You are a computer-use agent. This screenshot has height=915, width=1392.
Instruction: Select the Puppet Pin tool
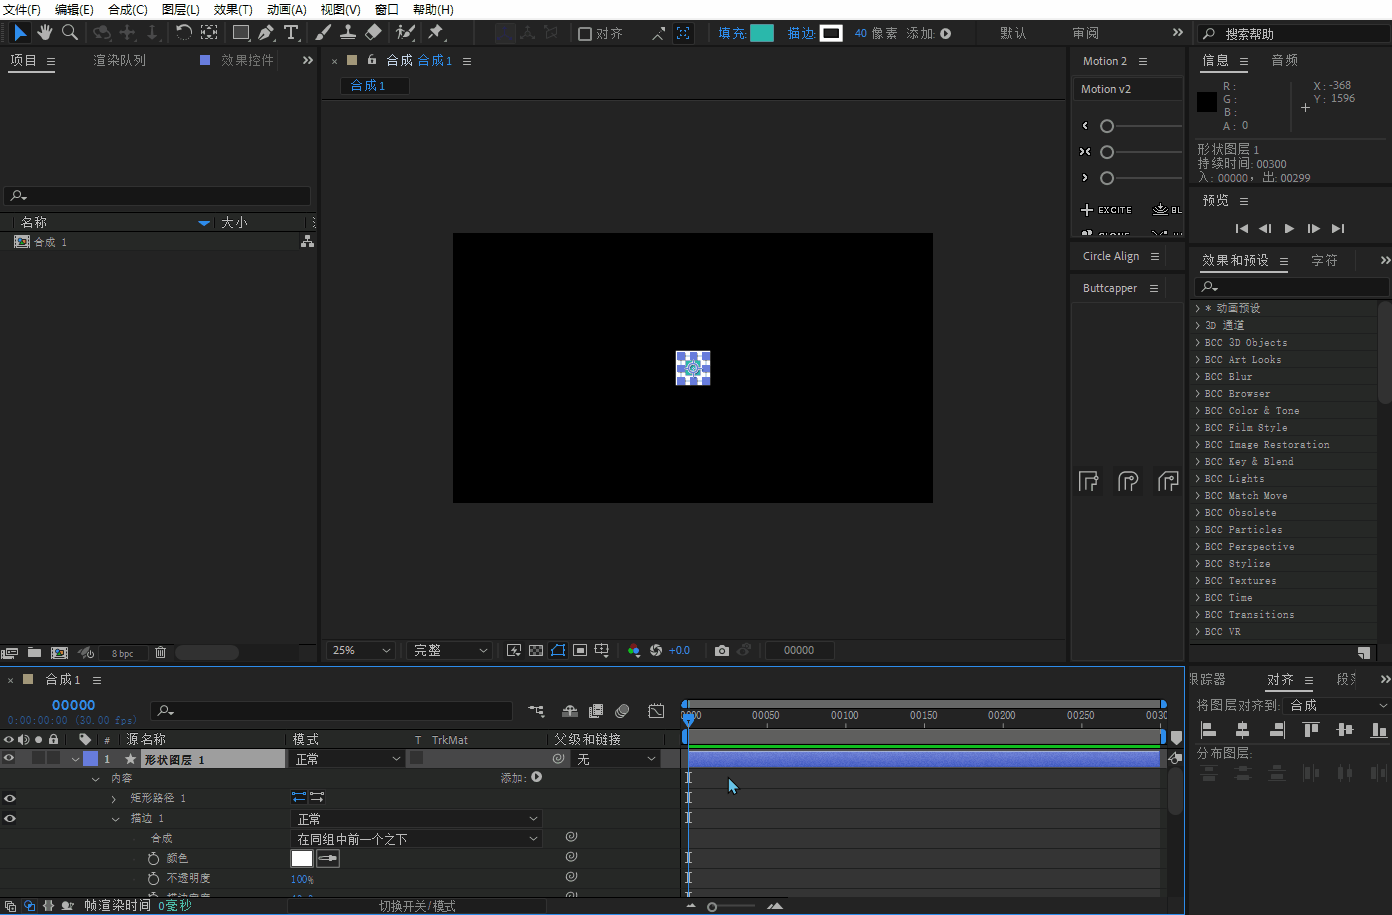tap(436, 33)
